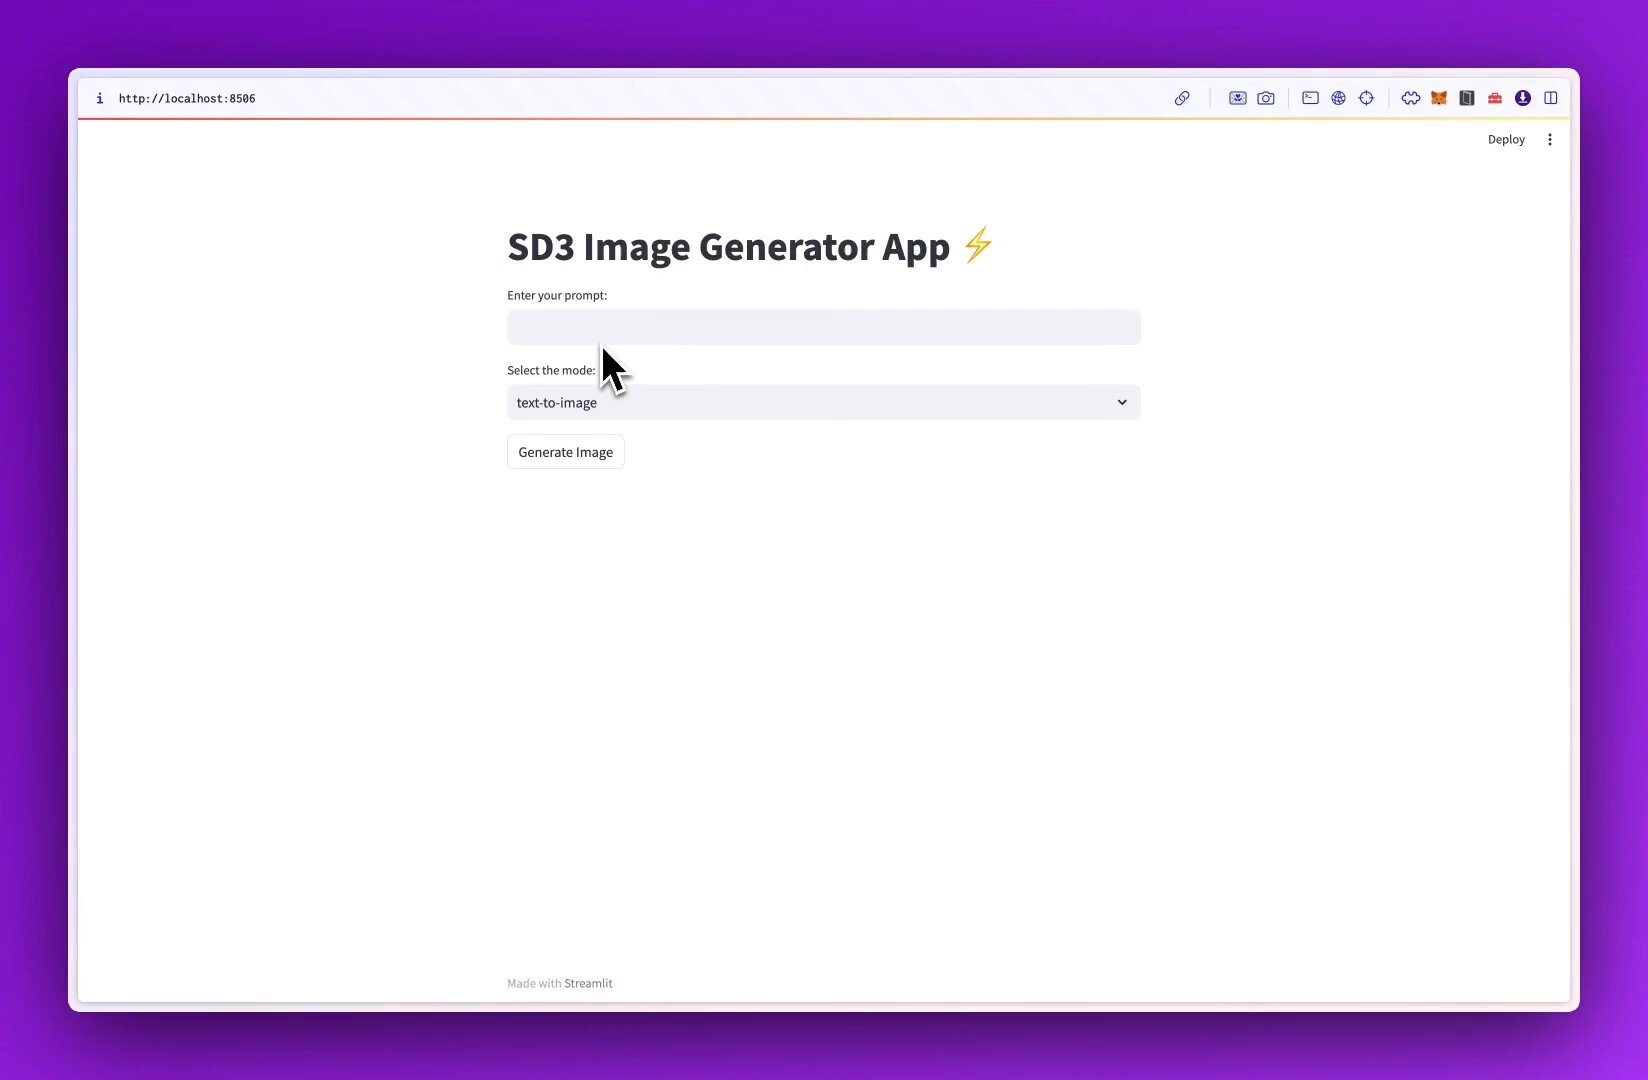Click the site info icon before URL
The height and width of the screenshot is (1080, 1648).
(x=99, y=98)
